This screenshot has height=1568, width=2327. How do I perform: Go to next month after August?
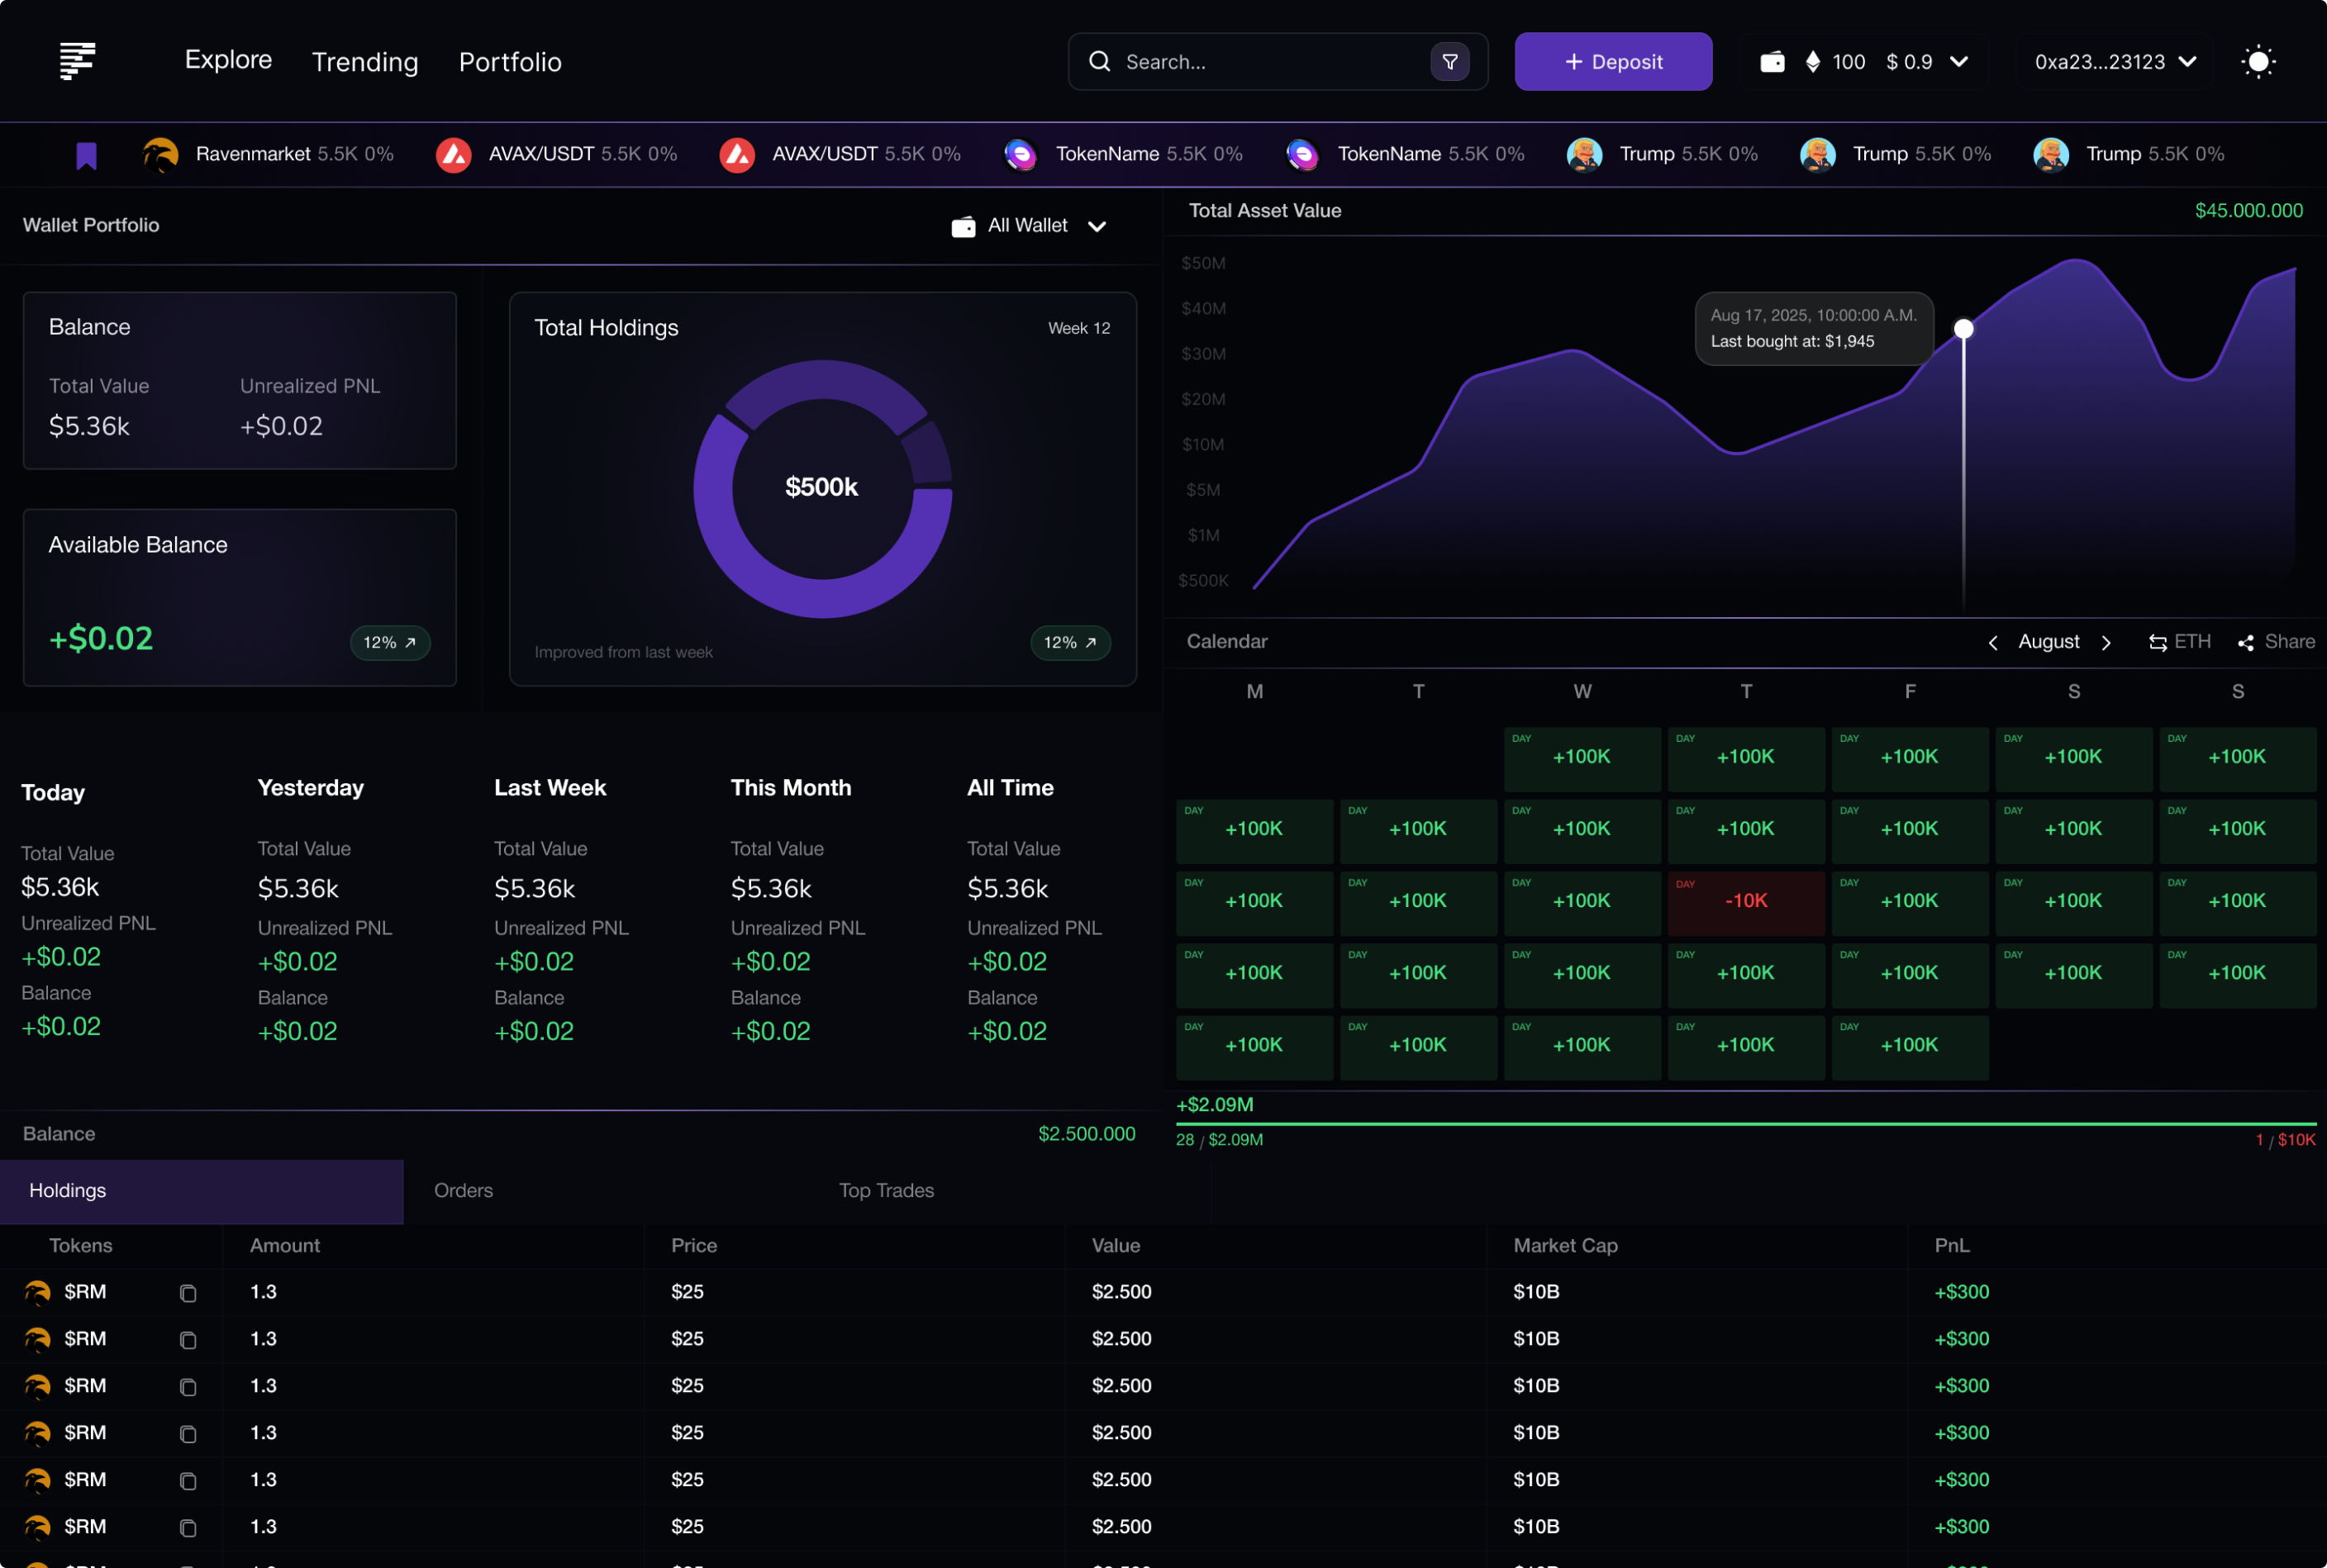pos(2106,643)
